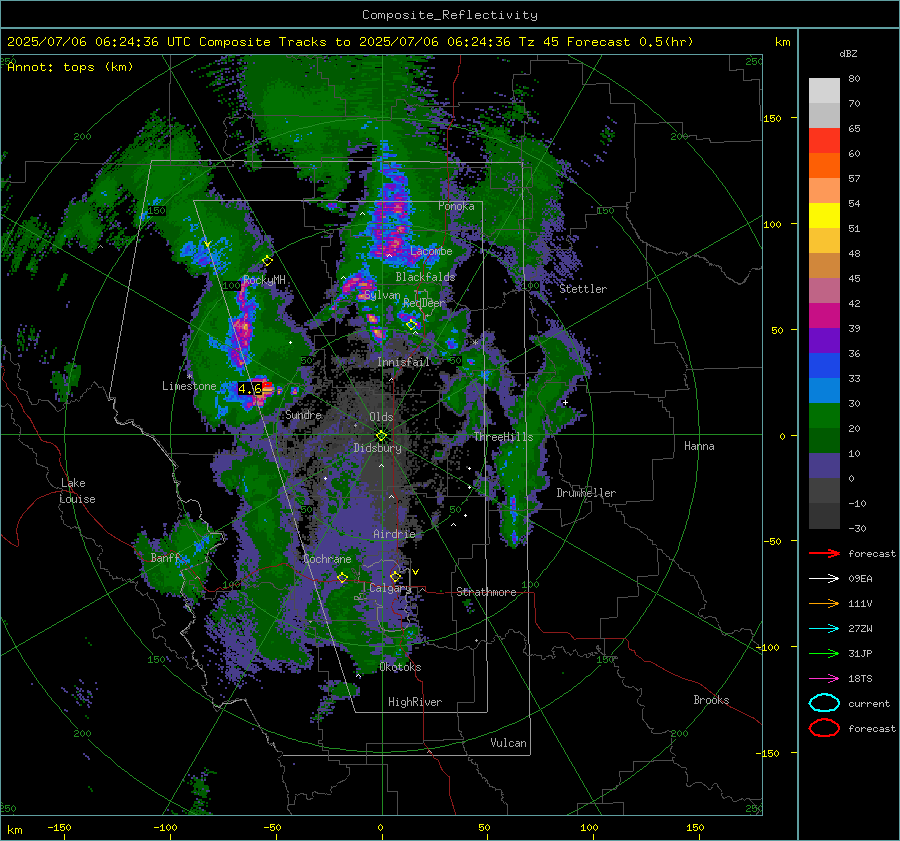Click the Olds town label
This screenshot has height=841, width=900.
[x=381, y=417]
